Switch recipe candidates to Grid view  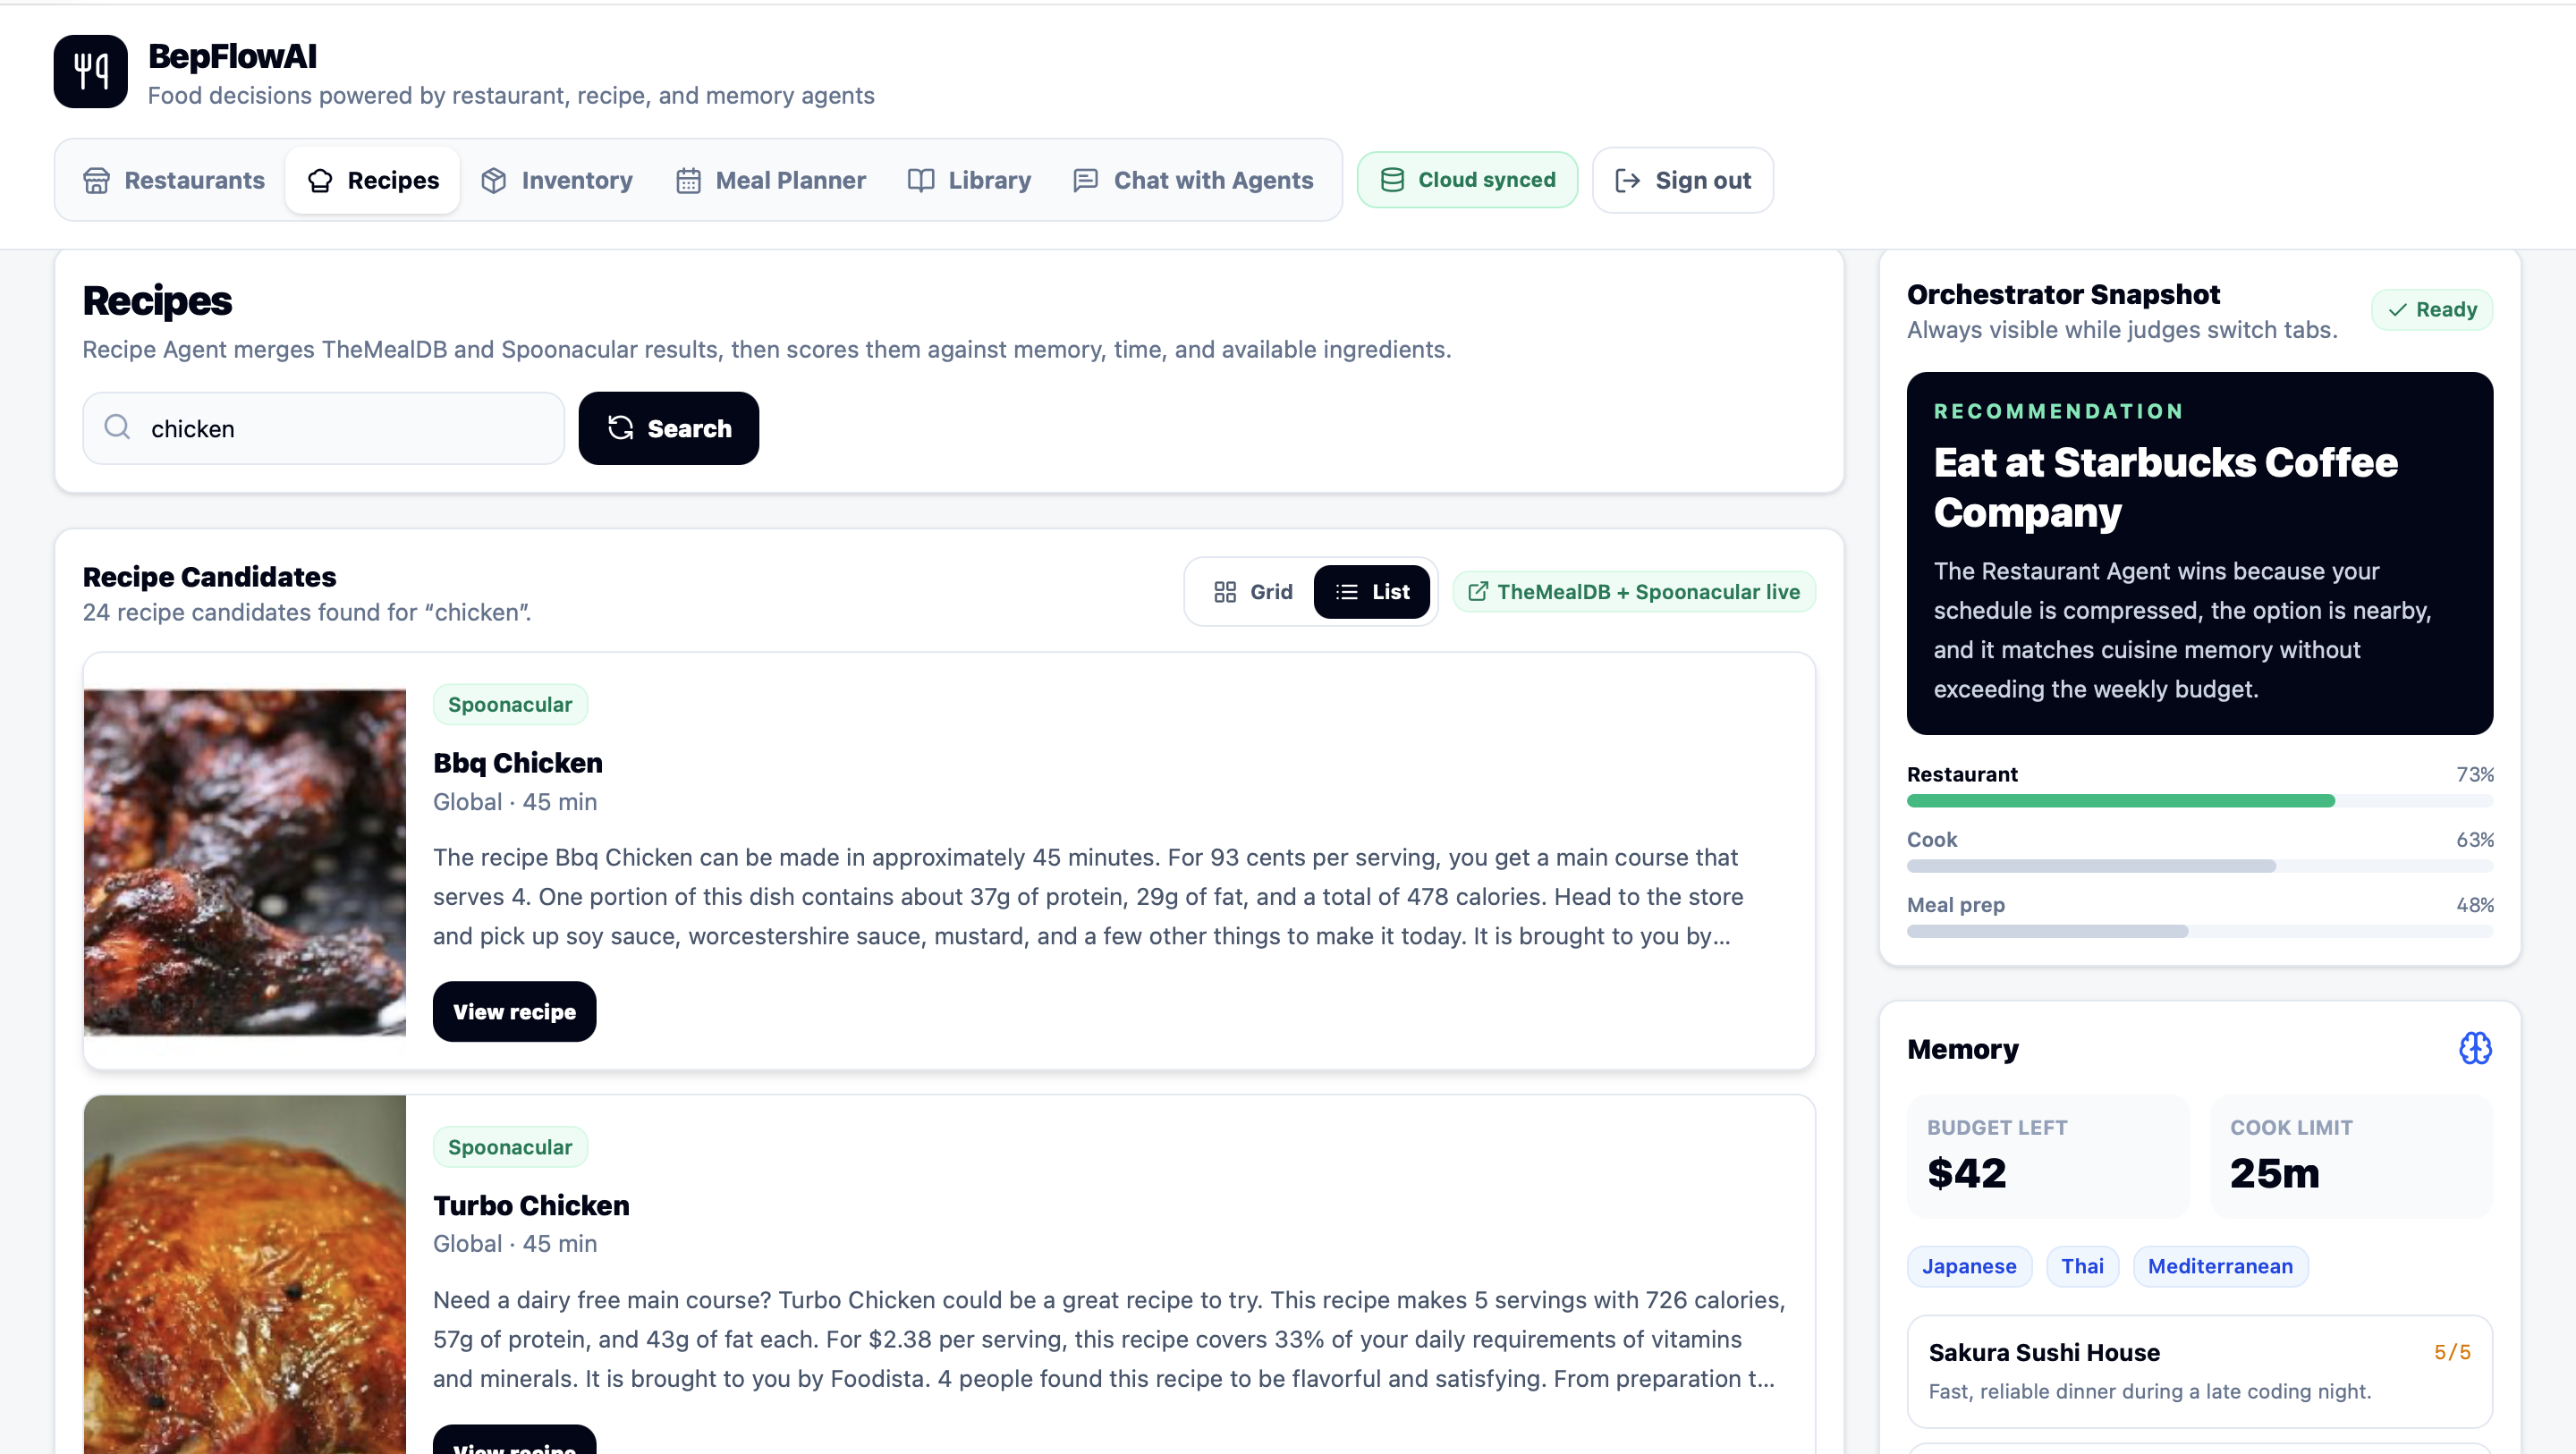point(1253,592)
